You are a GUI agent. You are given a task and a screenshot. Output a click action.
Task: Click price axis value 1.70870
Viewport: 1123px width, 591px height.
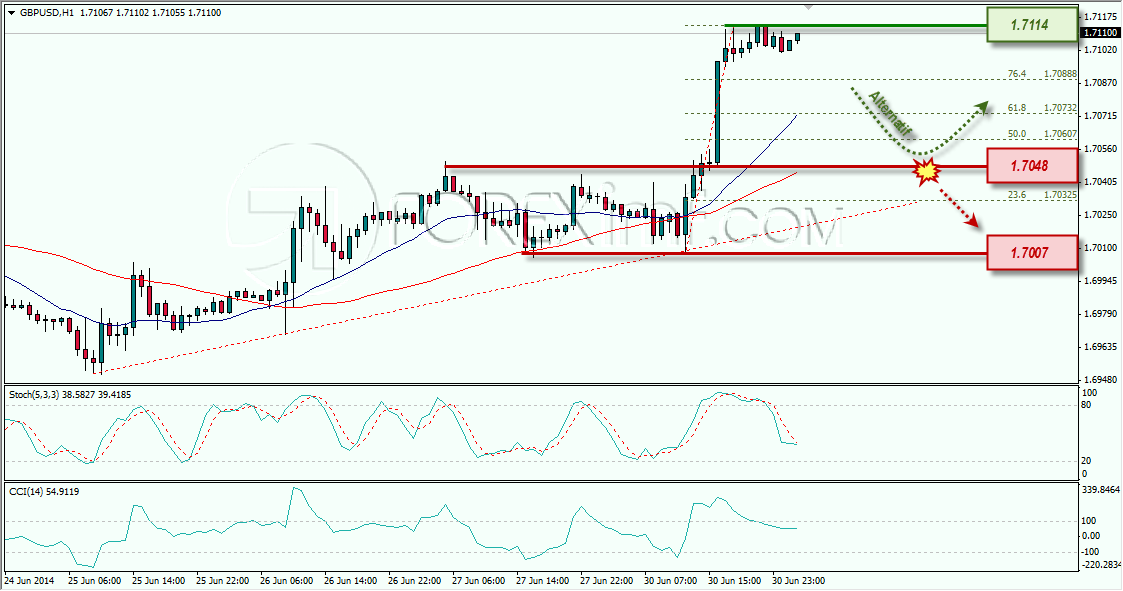(x=1102, y=82)
